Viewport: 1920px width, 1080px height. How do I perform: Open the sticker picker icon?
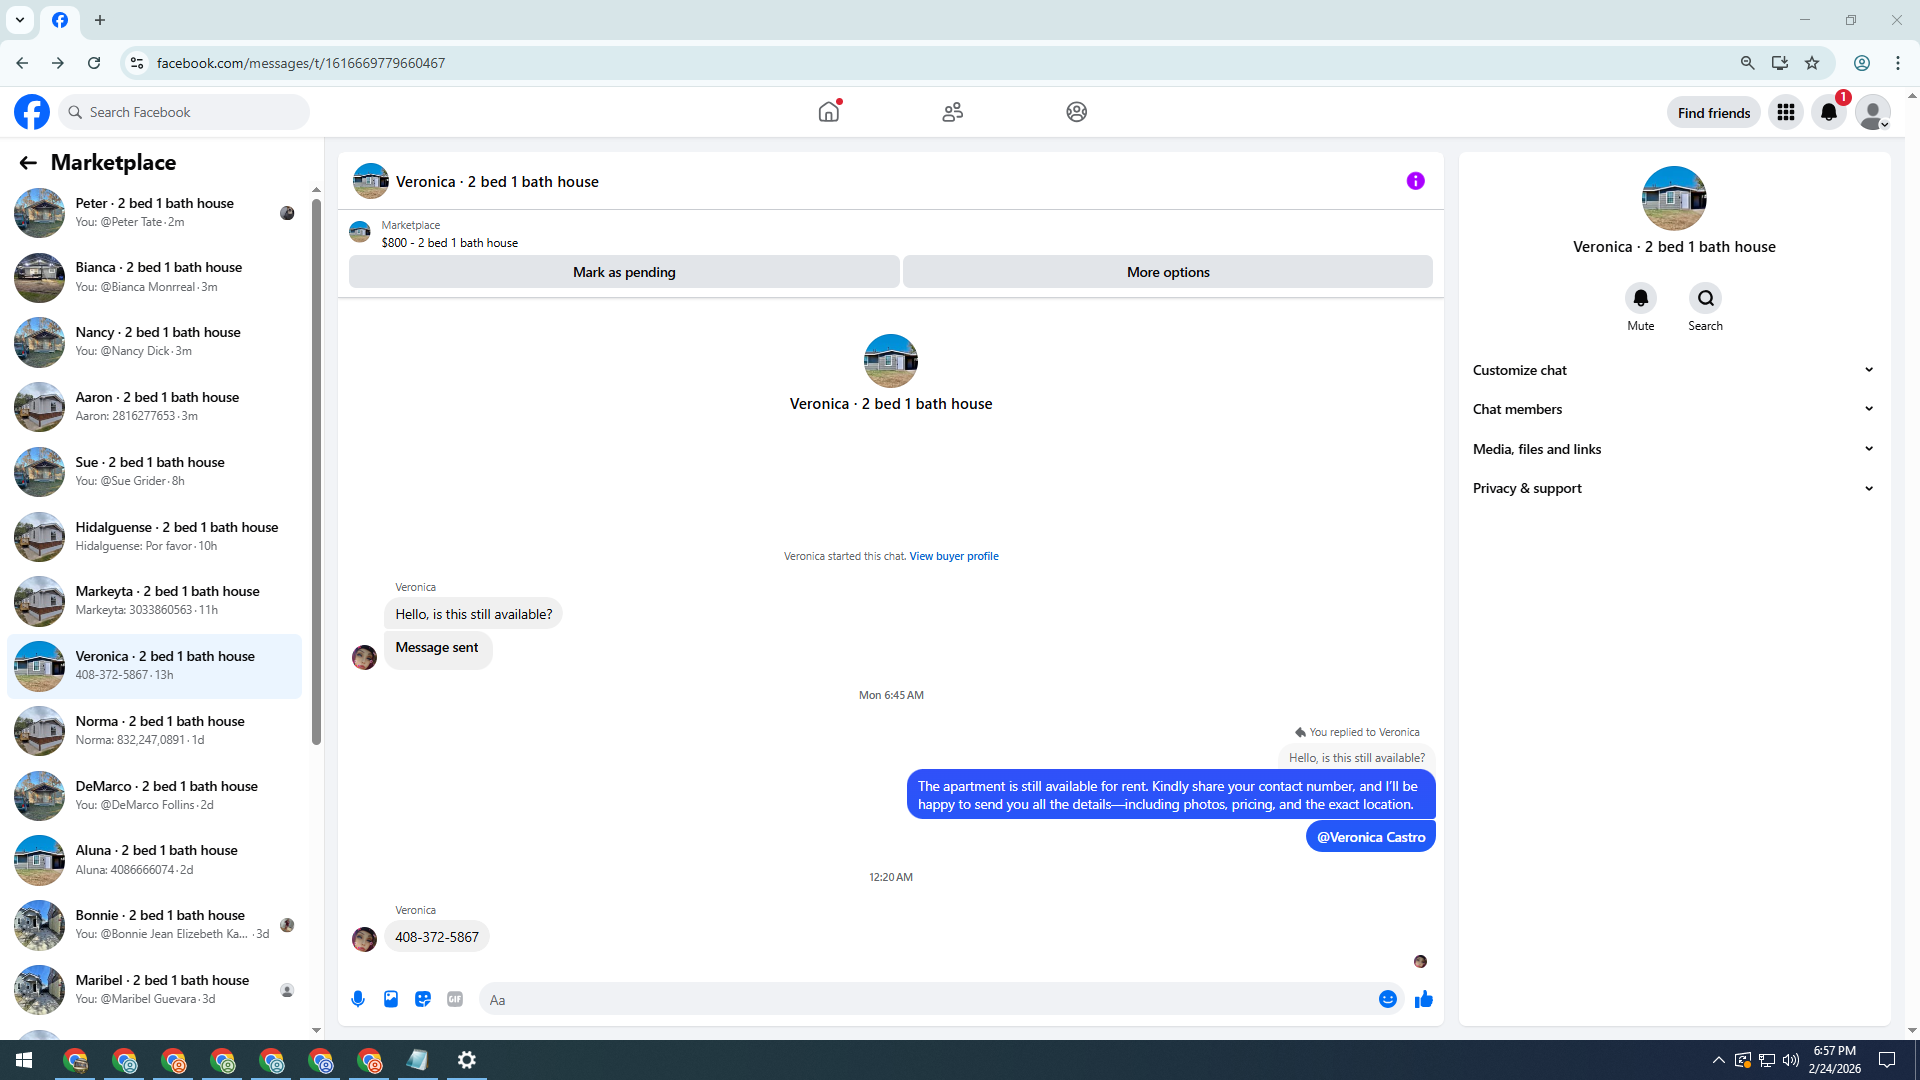pos(423,999)
